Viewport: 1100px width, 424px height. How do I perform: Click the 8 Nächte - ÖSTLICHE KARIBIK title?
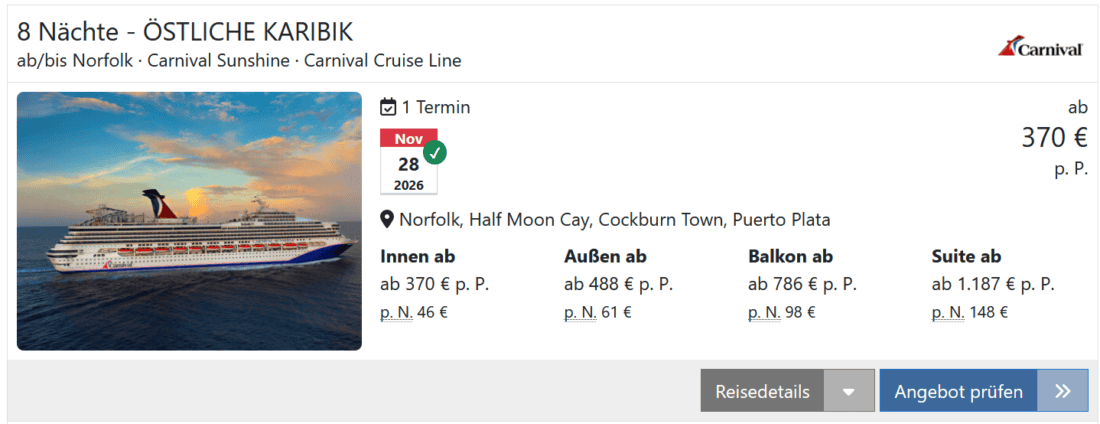(x=185, y=32)
